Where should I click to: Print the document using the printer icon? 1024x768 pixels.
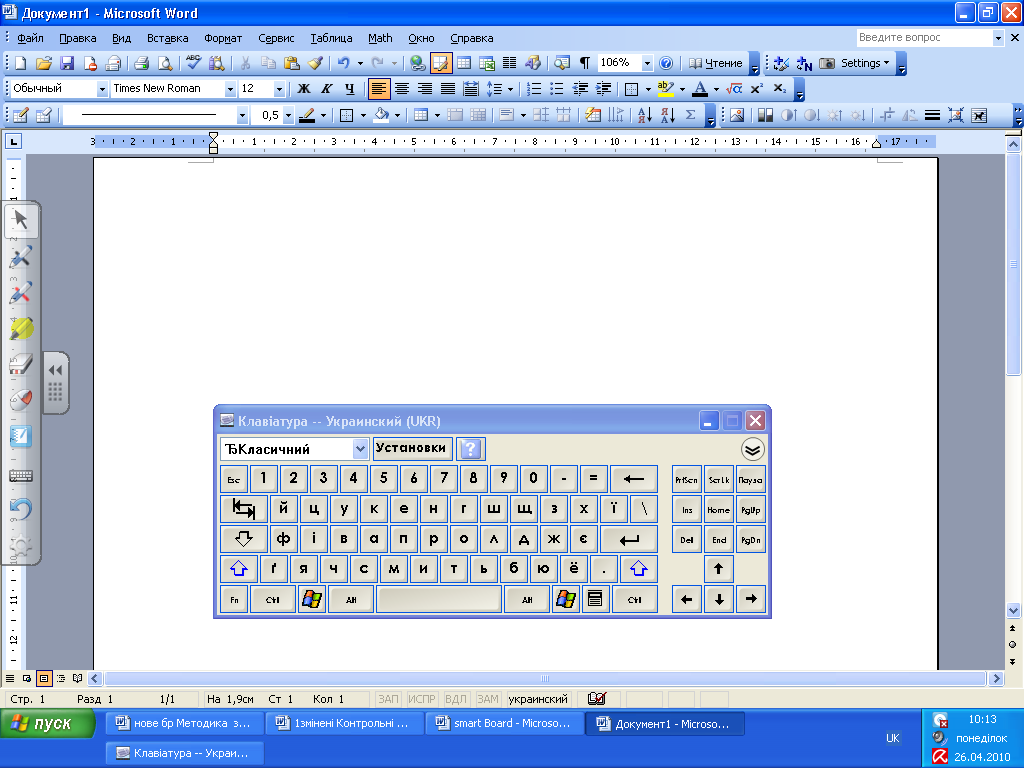pyautogui.click(x=142, y=63)
